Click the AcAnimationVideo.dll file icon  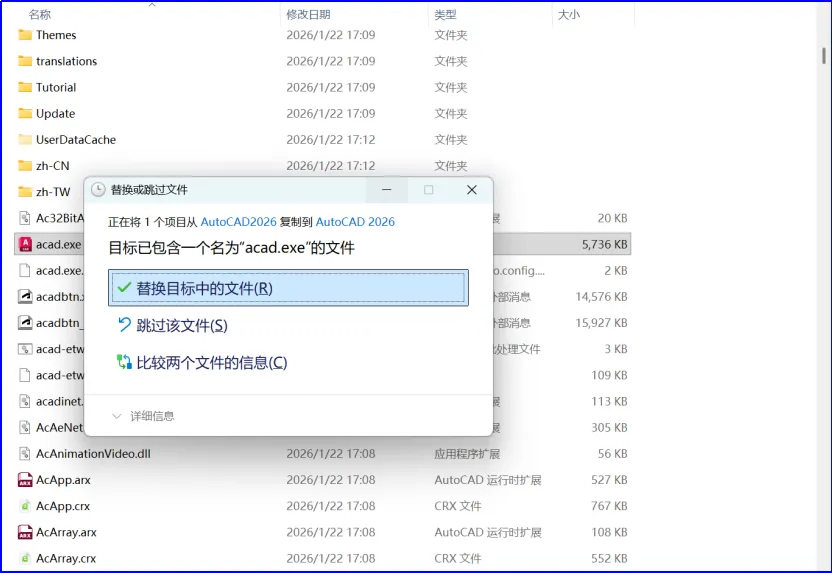(x=25, y=454)
